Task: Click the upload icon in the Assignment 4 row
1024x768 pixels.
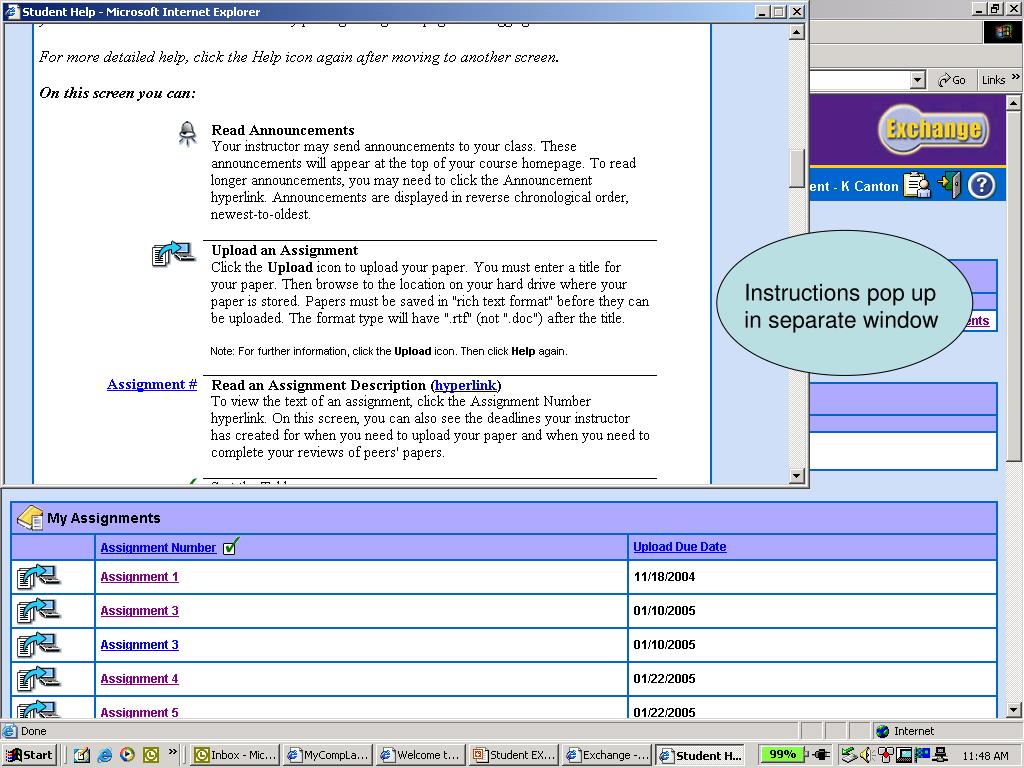Action: 39,679
